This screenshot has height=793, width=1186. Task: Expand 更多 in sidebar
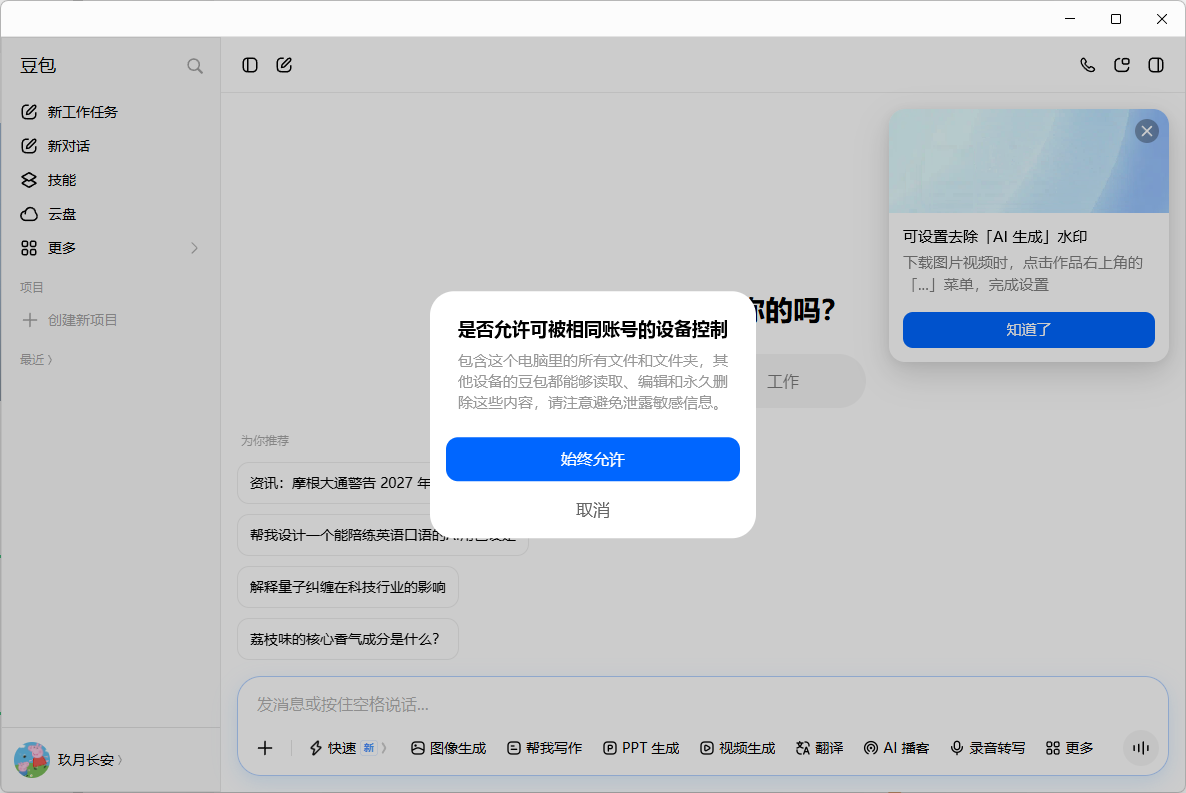coord(110,248)
